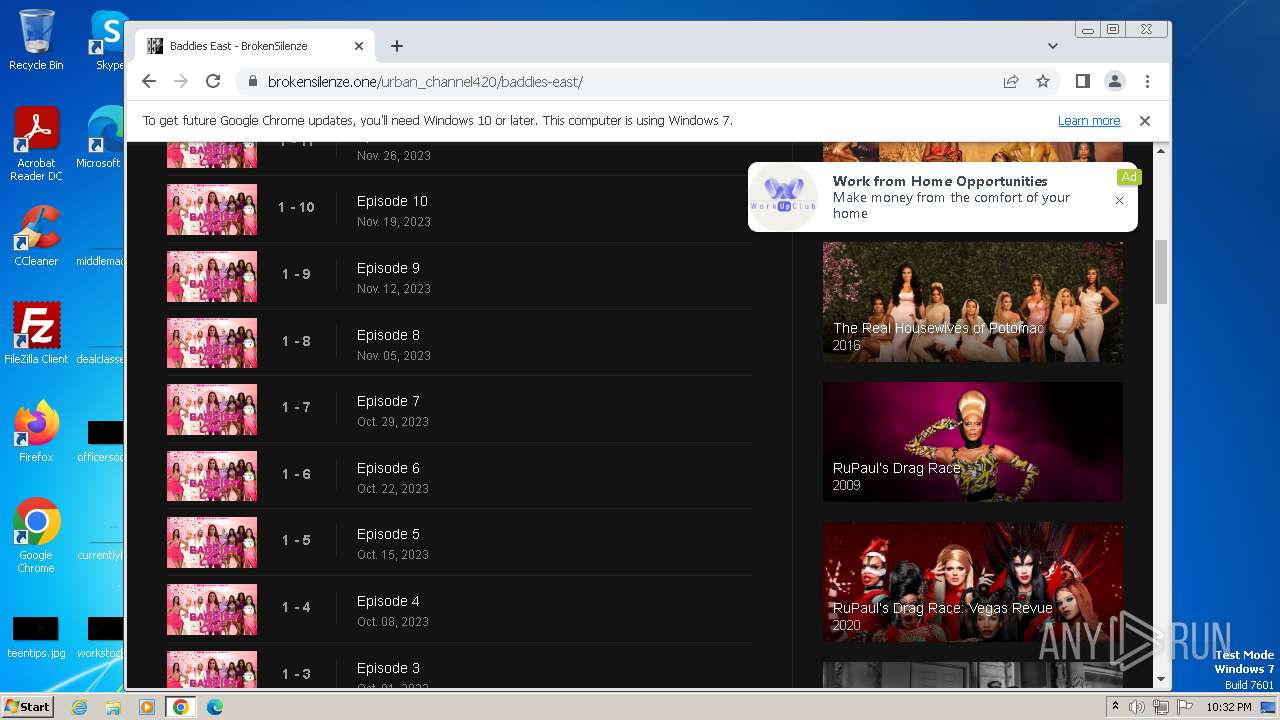
Task: Open Episode 3 link
Action: (x=388, y=668)
